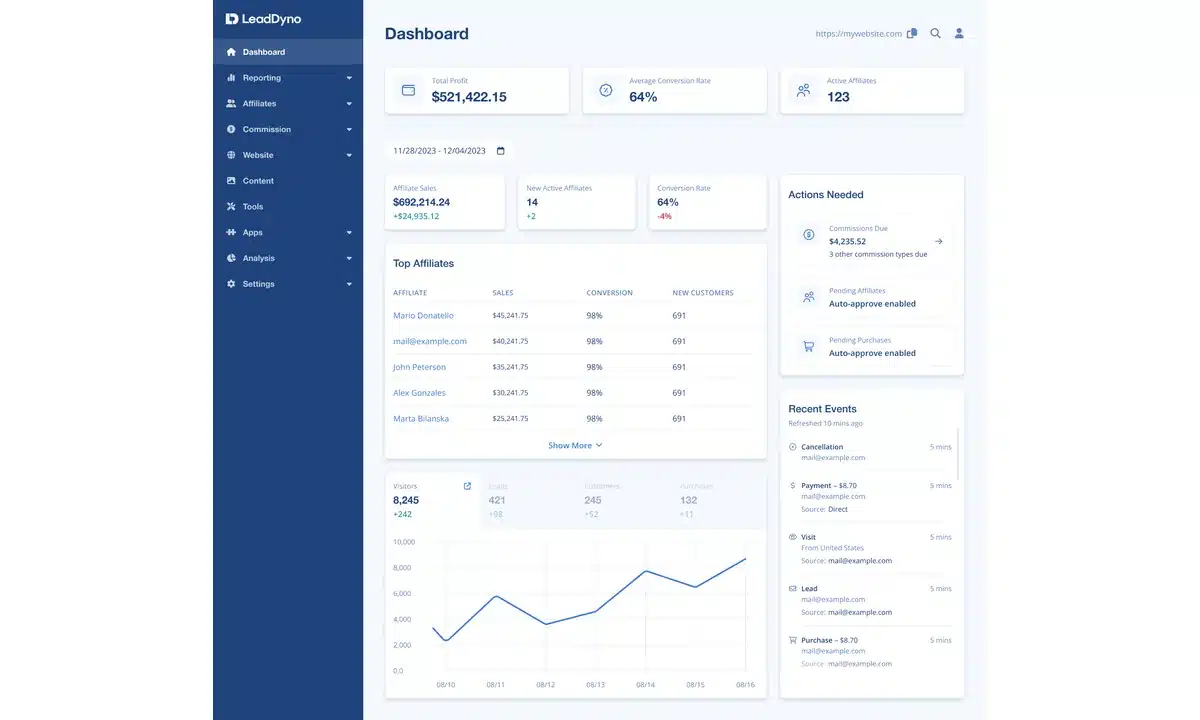Open affiliate Mario Donatello
Image resolution: width=1200 pixels, height=720 pixels.
pos(423,315)
